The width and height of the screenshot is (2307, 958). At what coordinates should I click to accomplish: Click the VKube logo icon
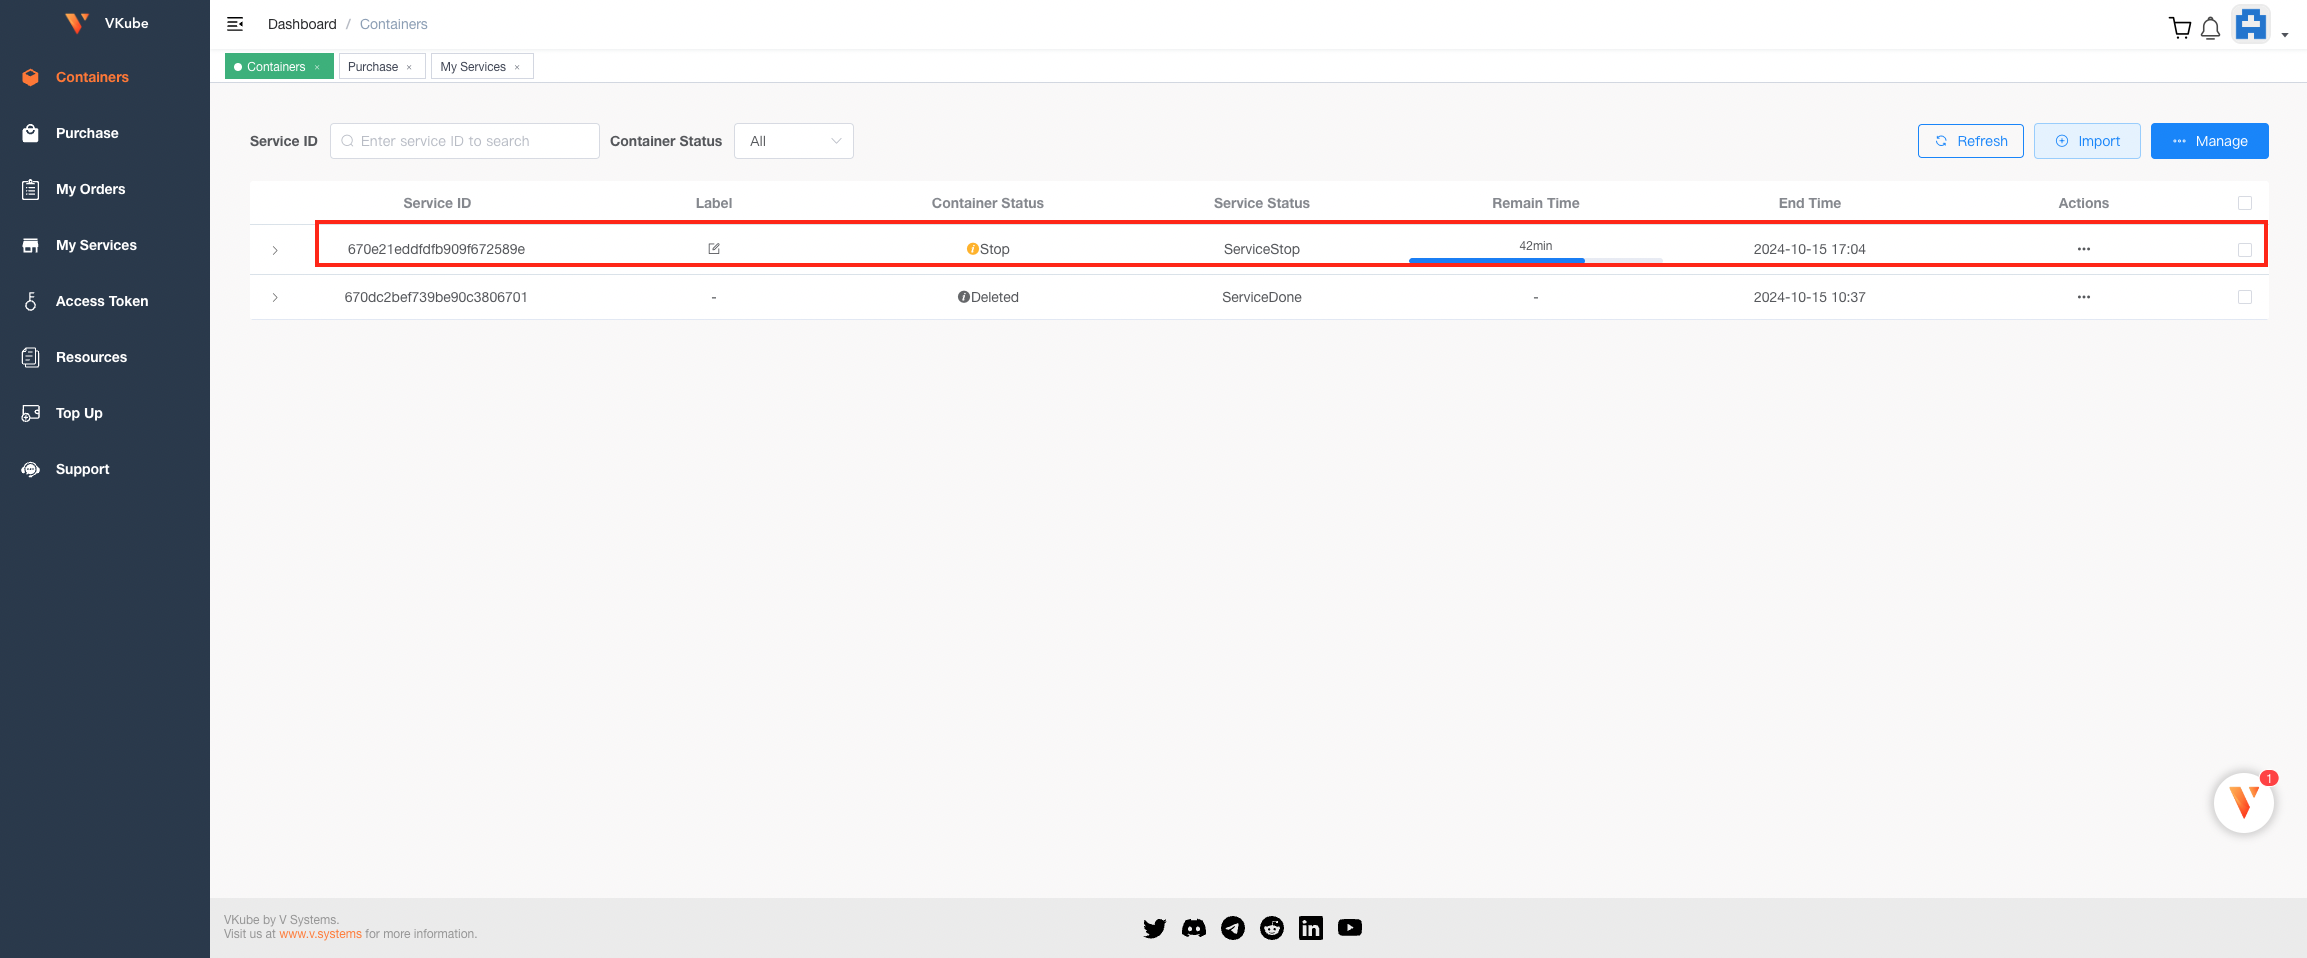pyautogui.click(x=77, y=23)
